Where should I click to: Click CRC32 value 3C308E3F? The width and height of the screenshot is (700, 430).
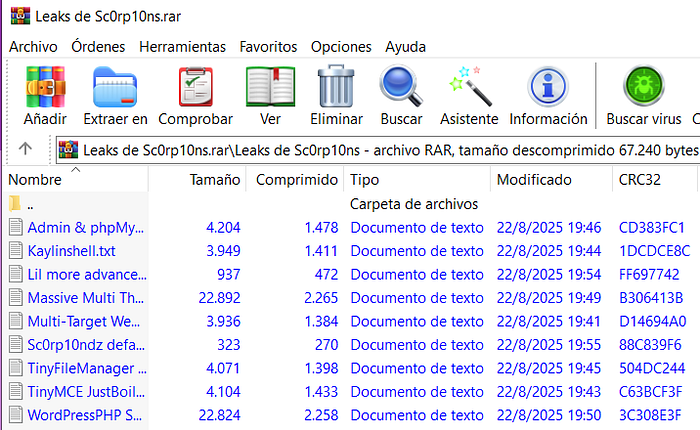pos(650,415)
